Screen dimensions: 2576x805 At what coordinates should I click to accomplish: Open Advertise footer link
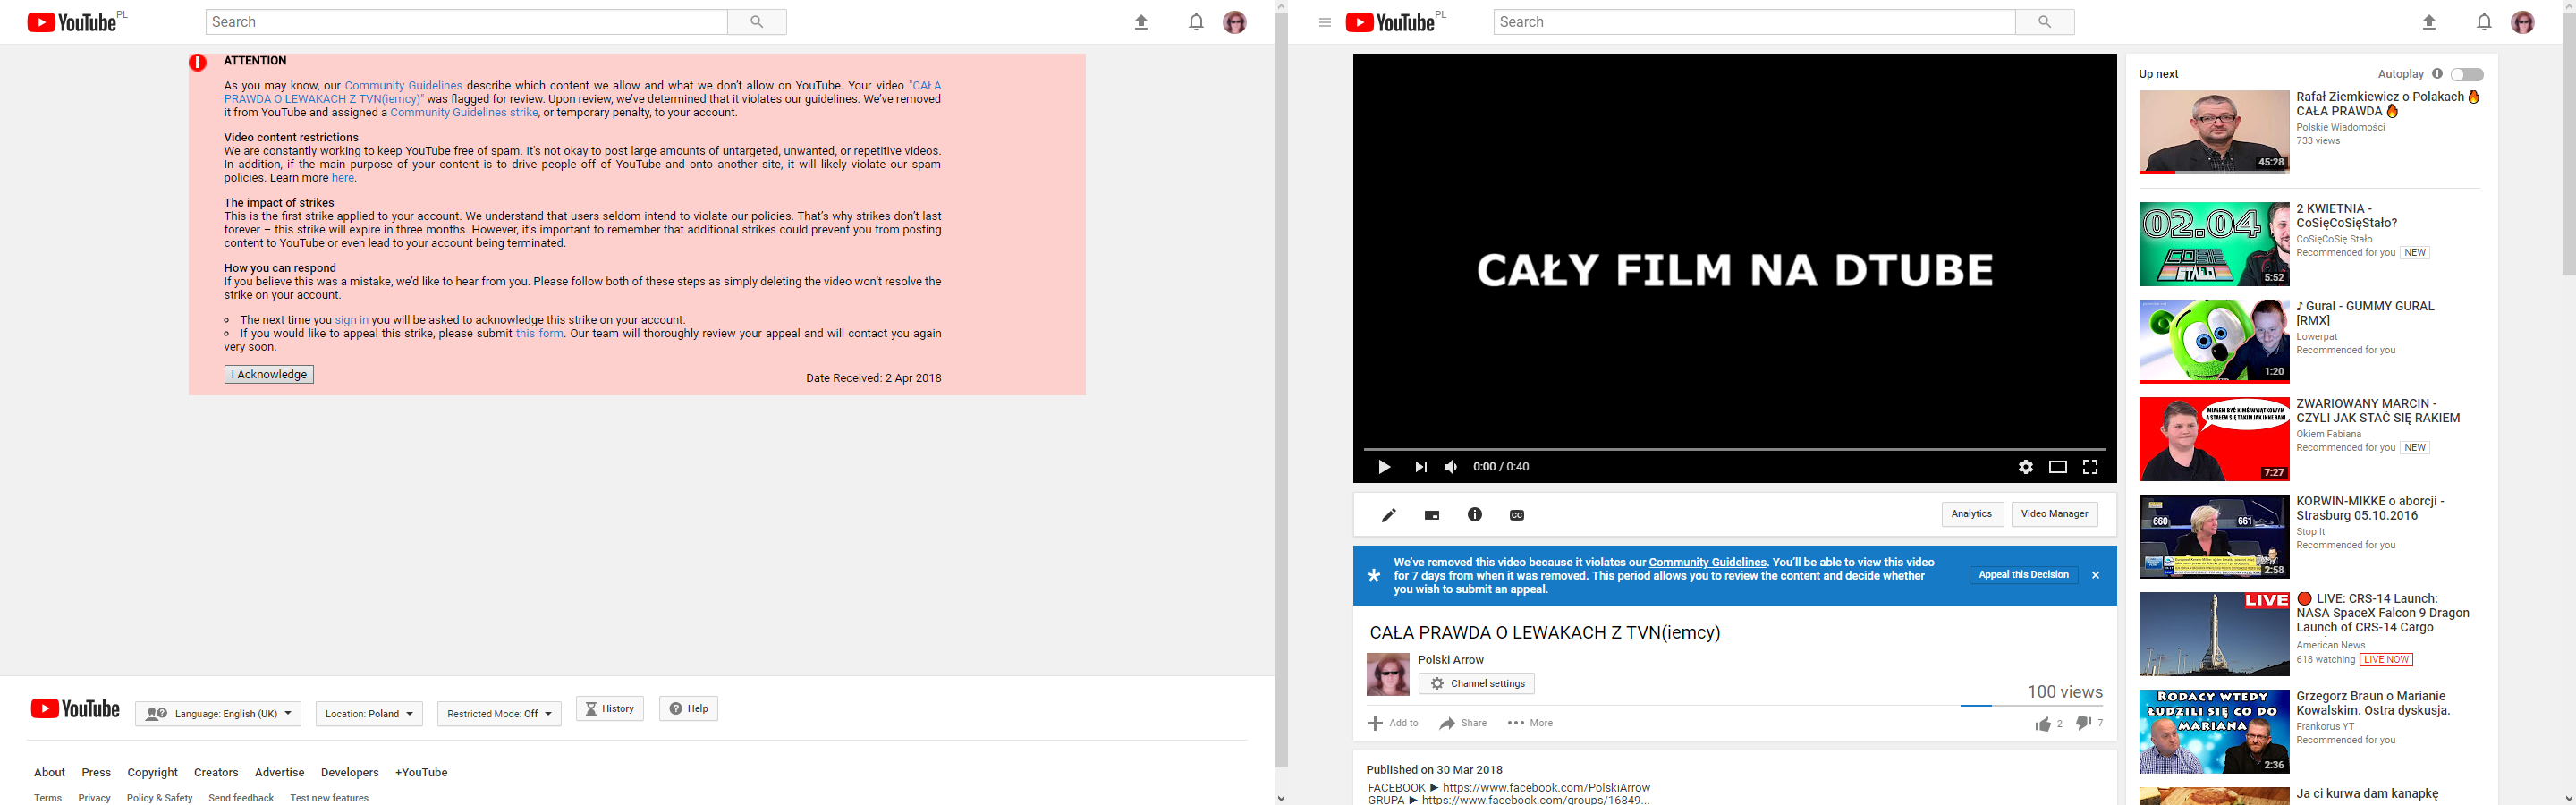pos(279,773)
